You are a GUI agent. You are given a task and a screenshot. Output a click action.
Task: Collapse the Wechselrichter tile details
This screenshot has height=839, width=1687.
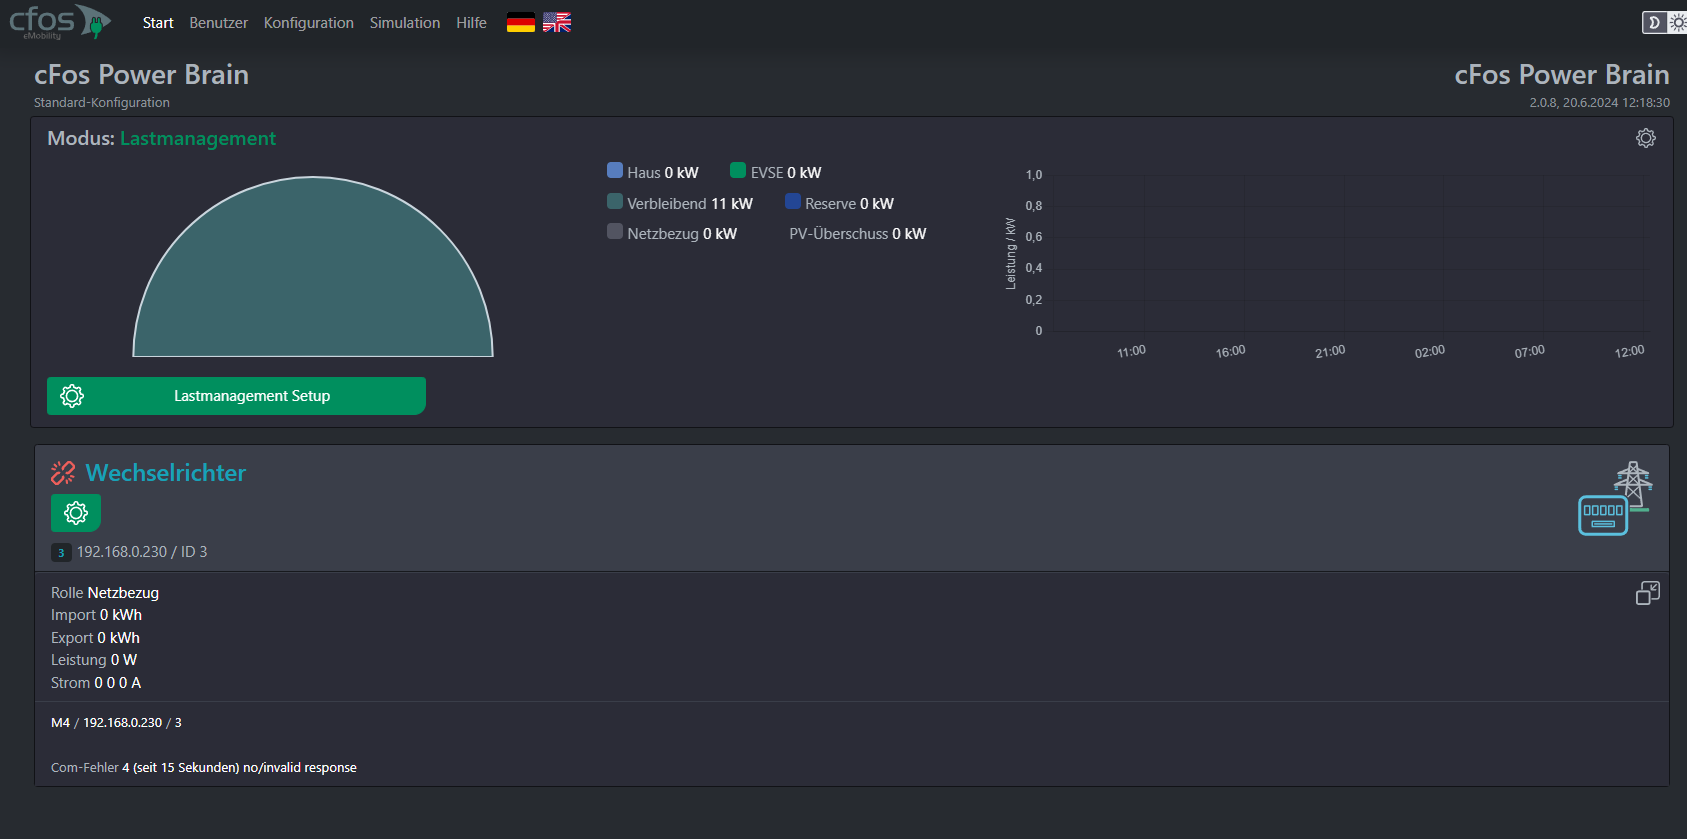(x=1647, y=593)
